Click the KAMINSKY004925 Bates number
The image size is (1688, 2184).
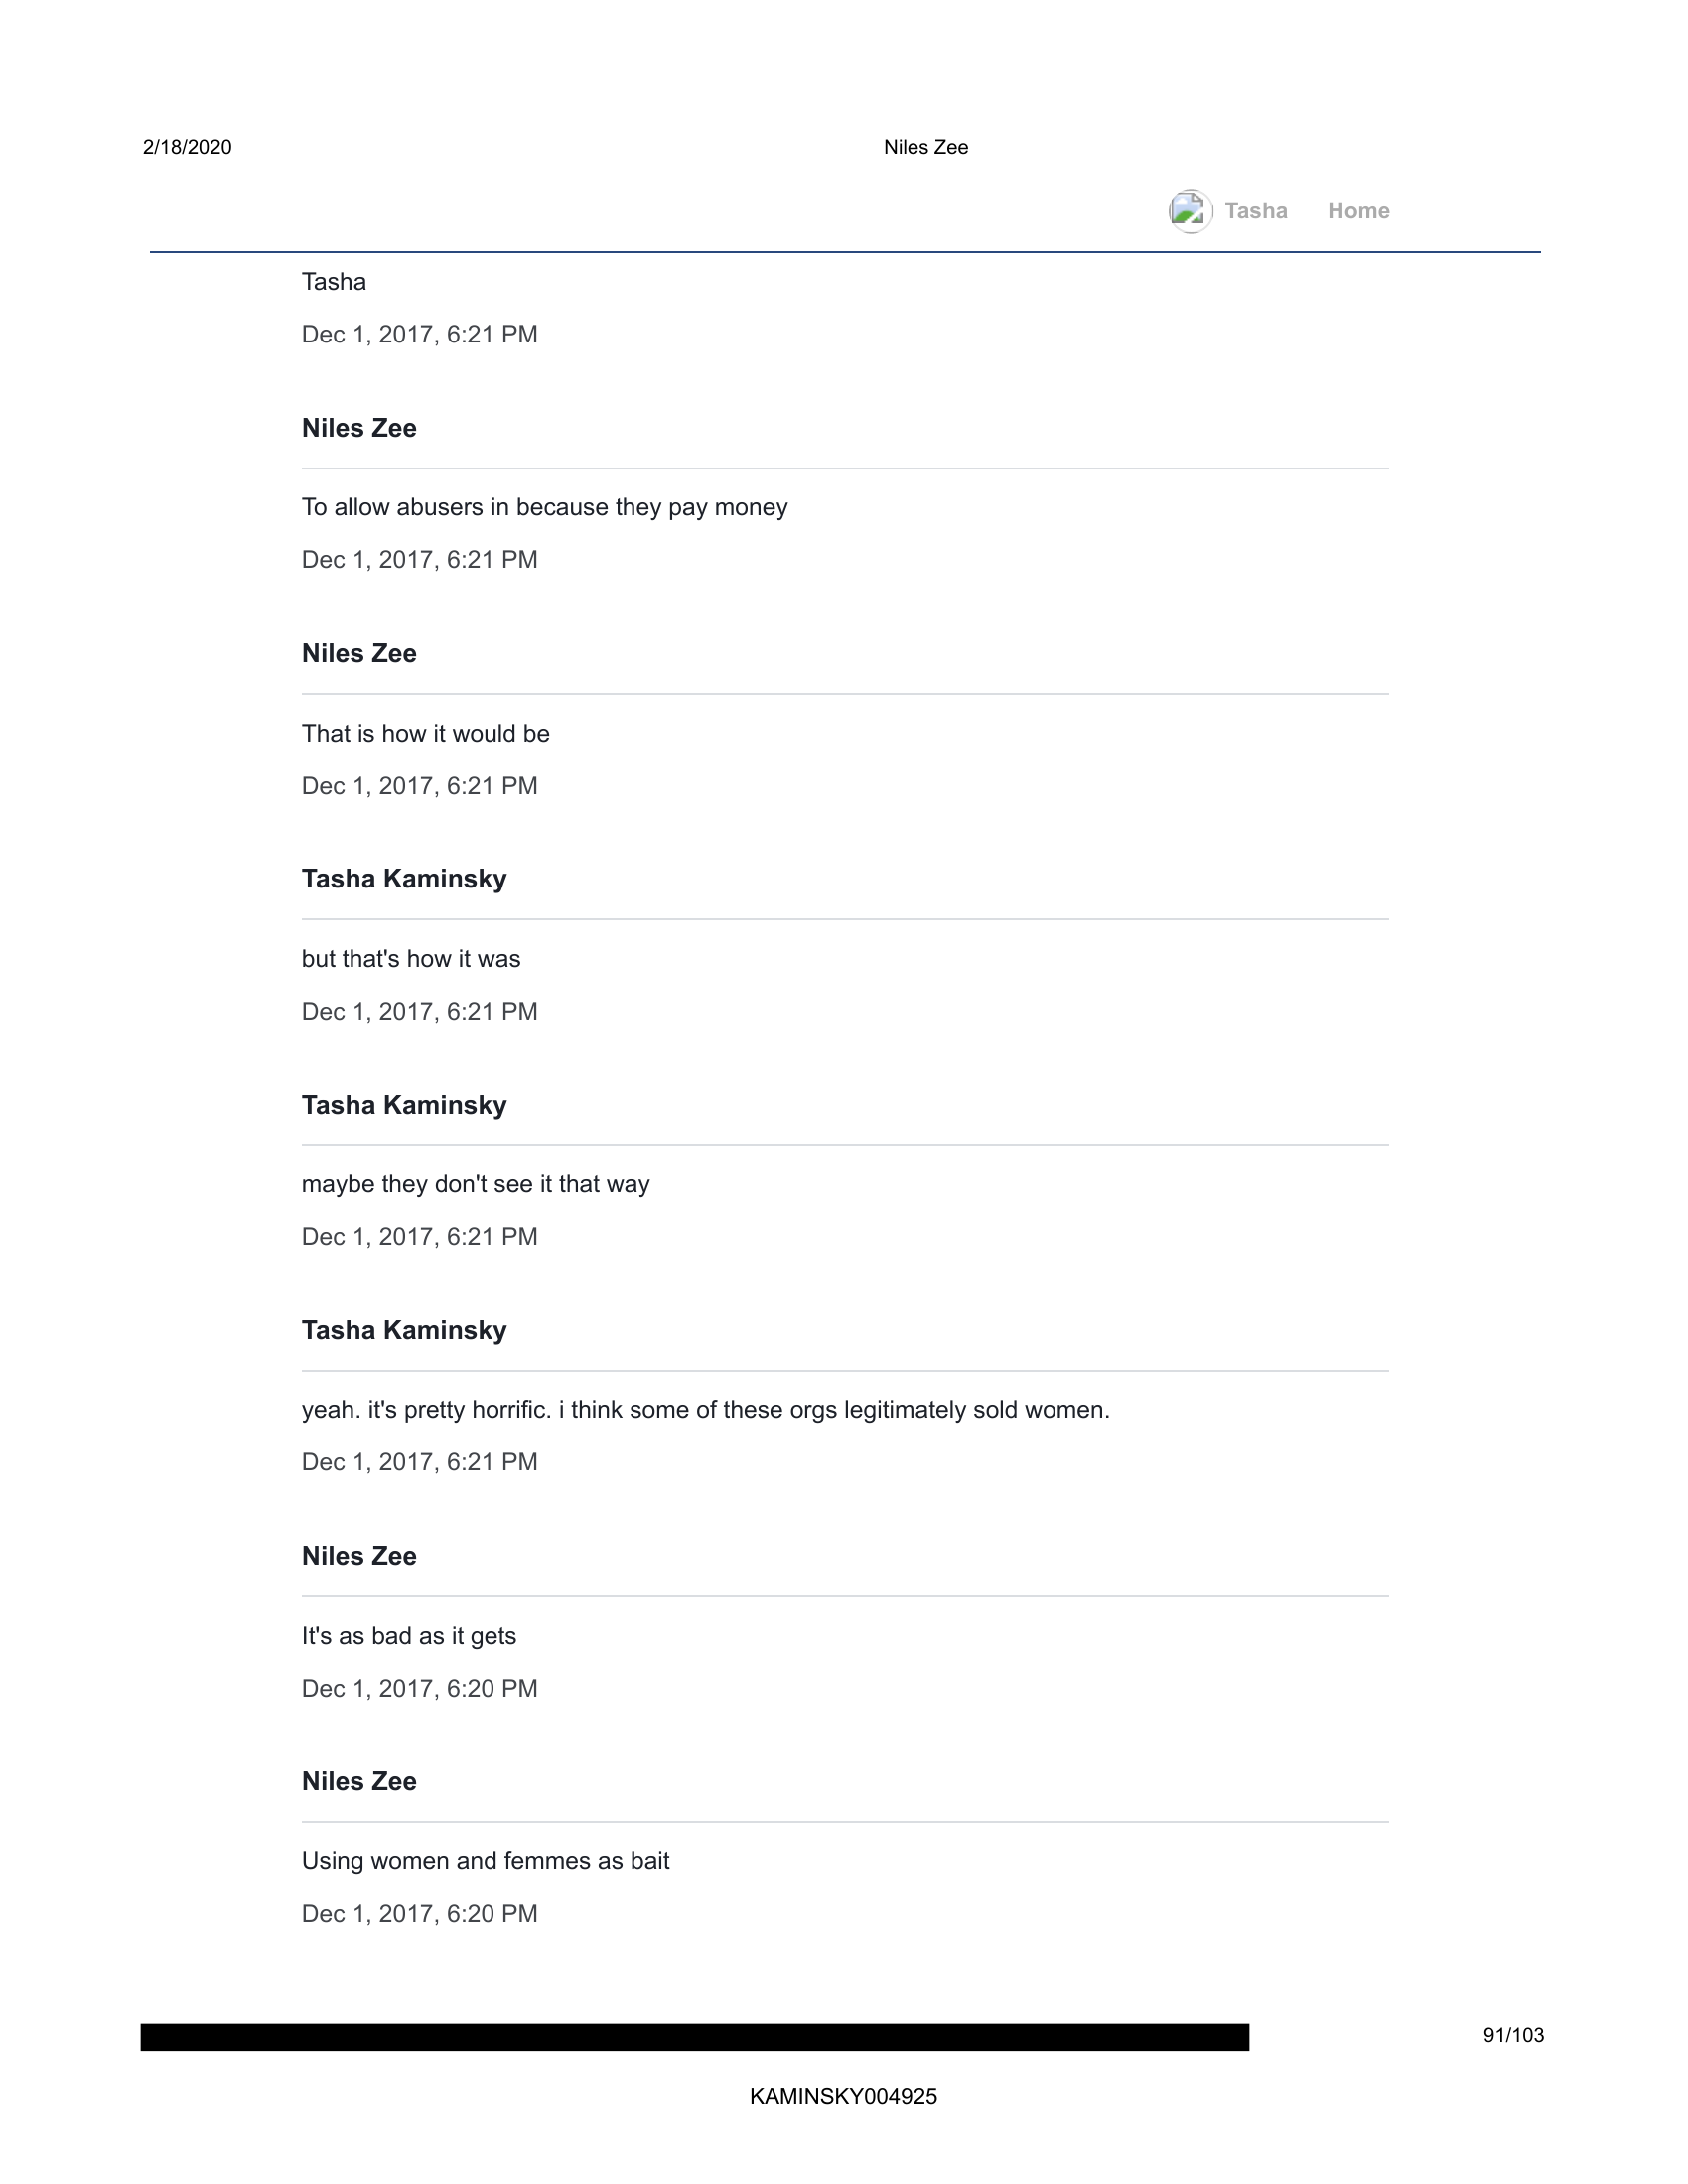pos(843,2096)
